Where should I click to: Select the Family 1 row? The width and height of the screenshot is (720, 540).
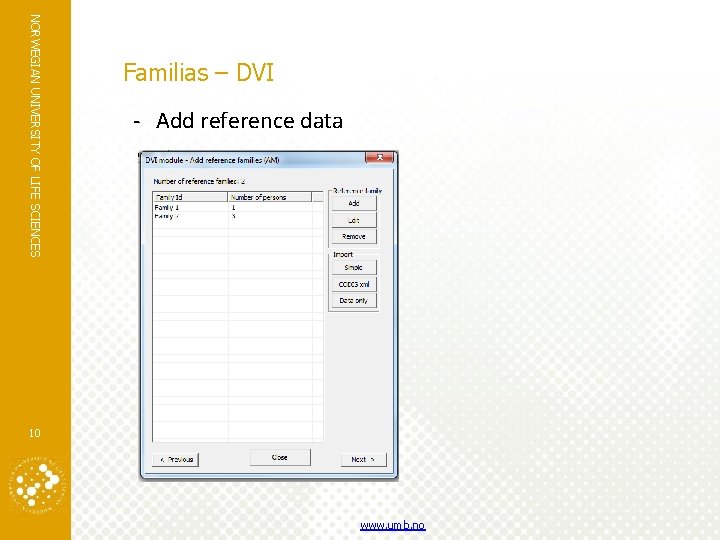[238, 208]
